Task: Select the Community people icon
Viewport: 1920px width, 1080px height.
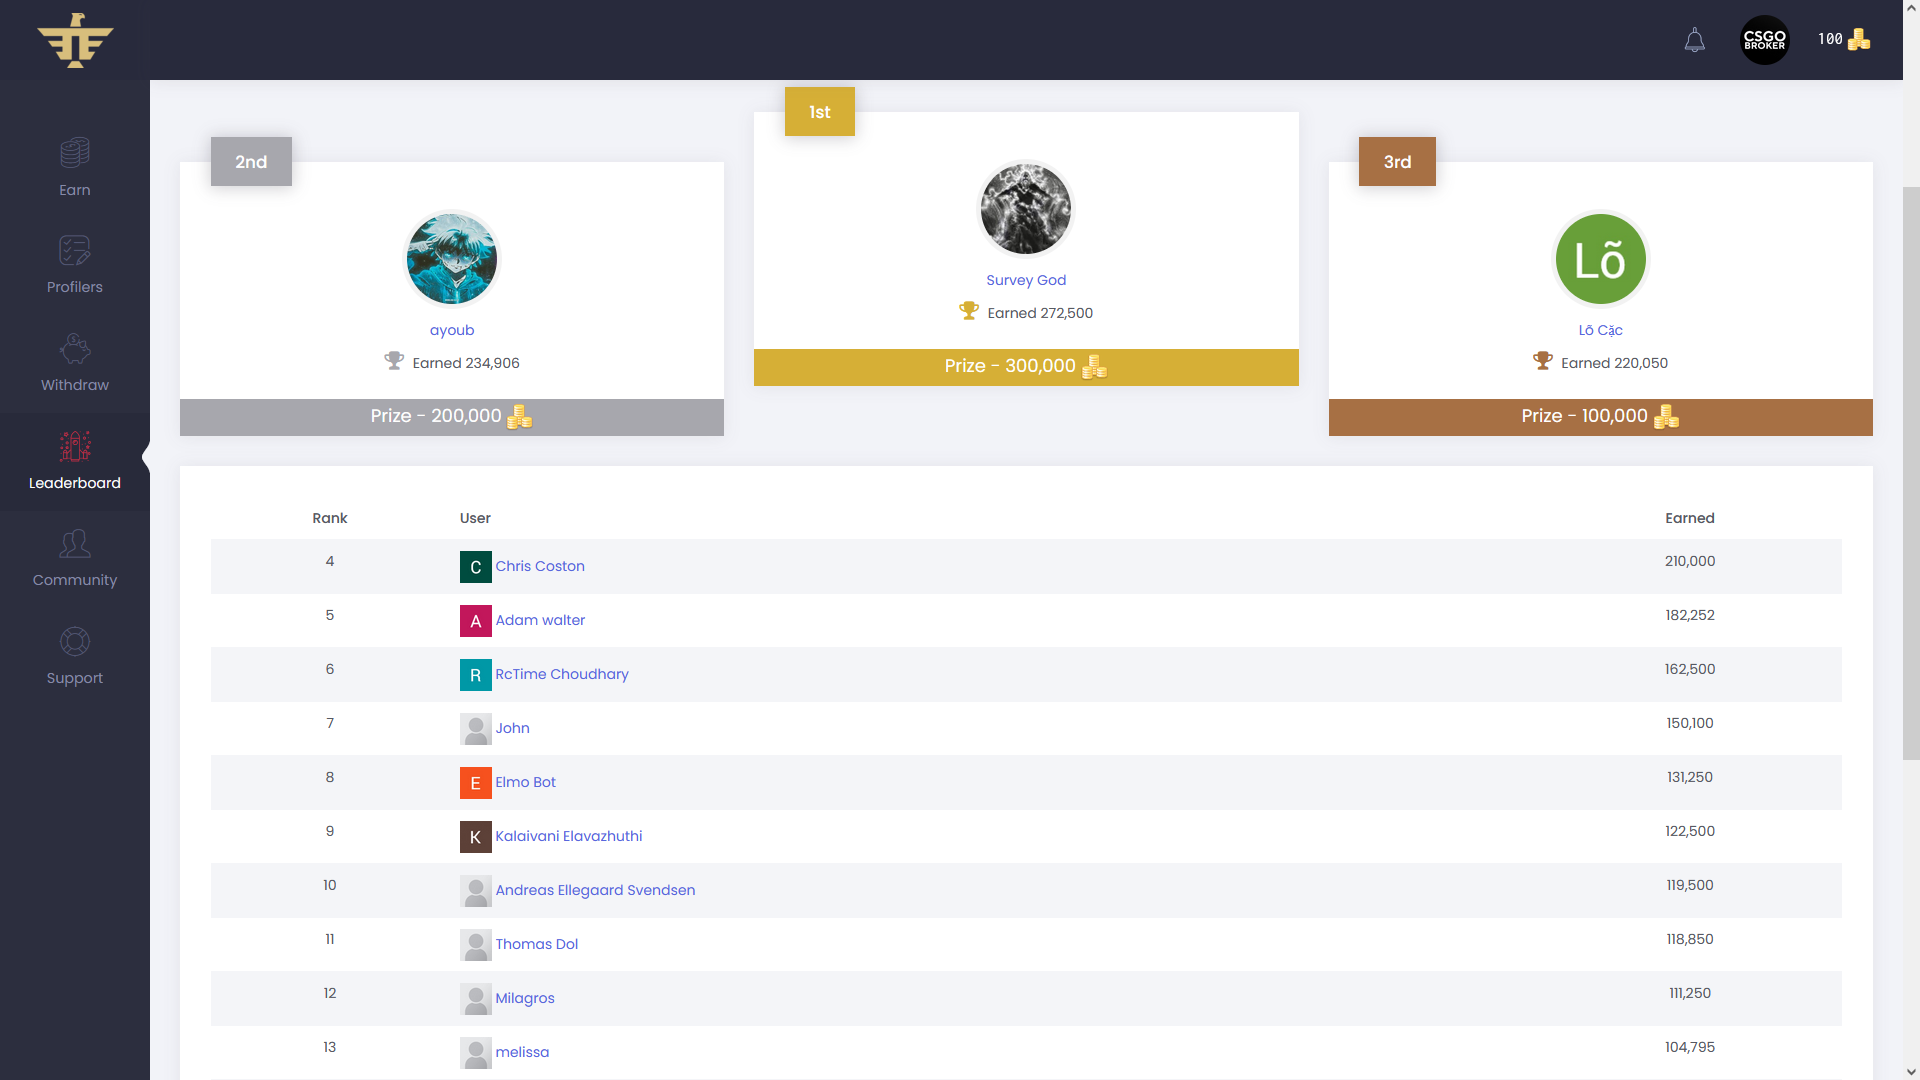Action: [x=74, y=542]
